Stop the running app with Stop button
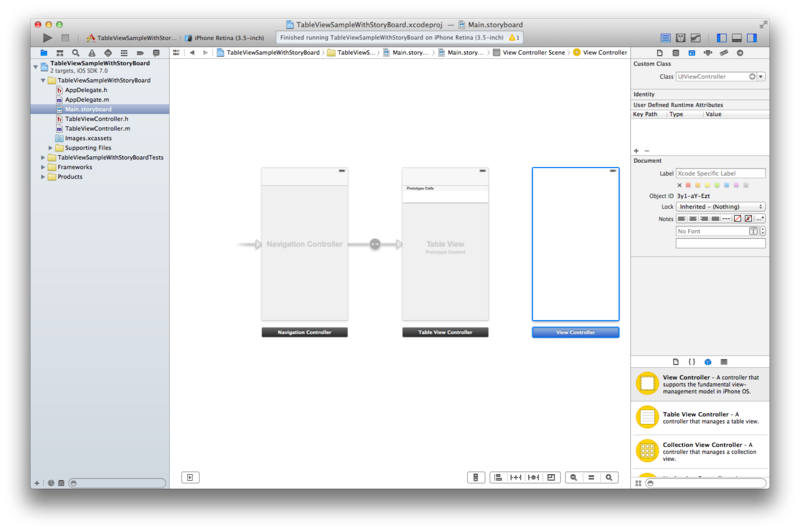The image size is (800, 531). (x=65, y=38)
